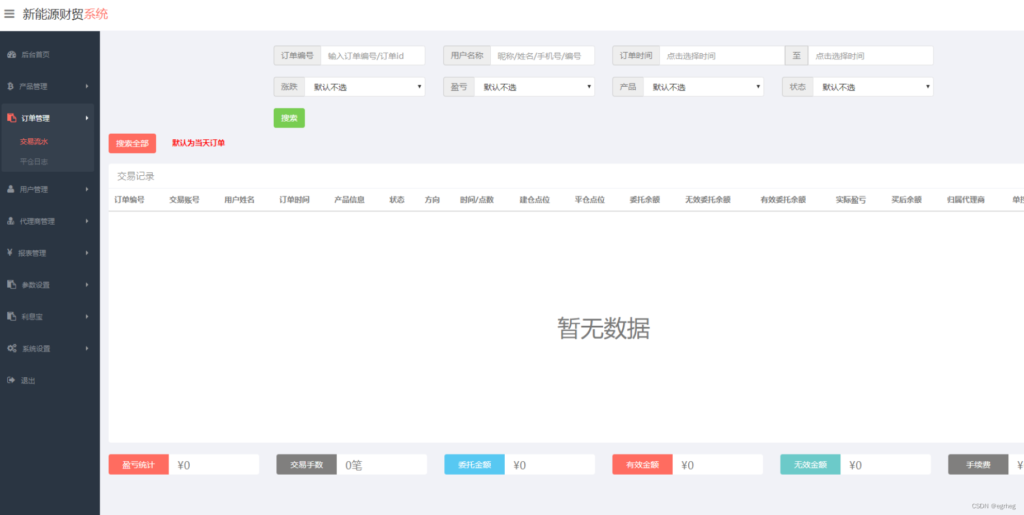Expand the 系统设置 arrow

coord(87,349)
